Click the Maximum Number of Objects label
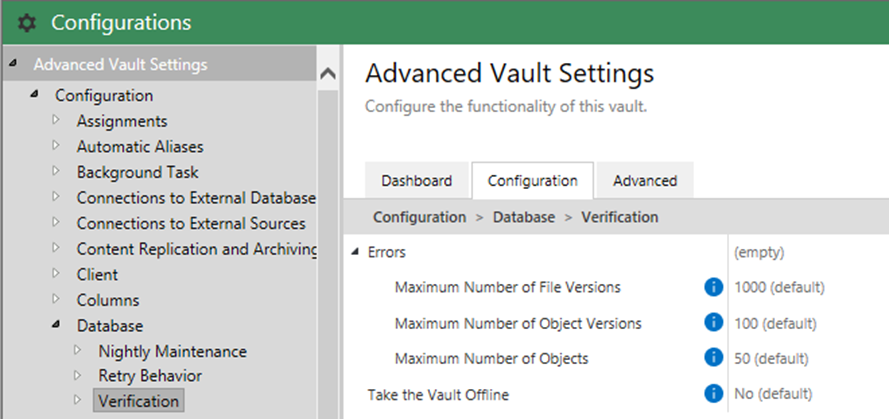889x419 pixels. click(492, 358)
